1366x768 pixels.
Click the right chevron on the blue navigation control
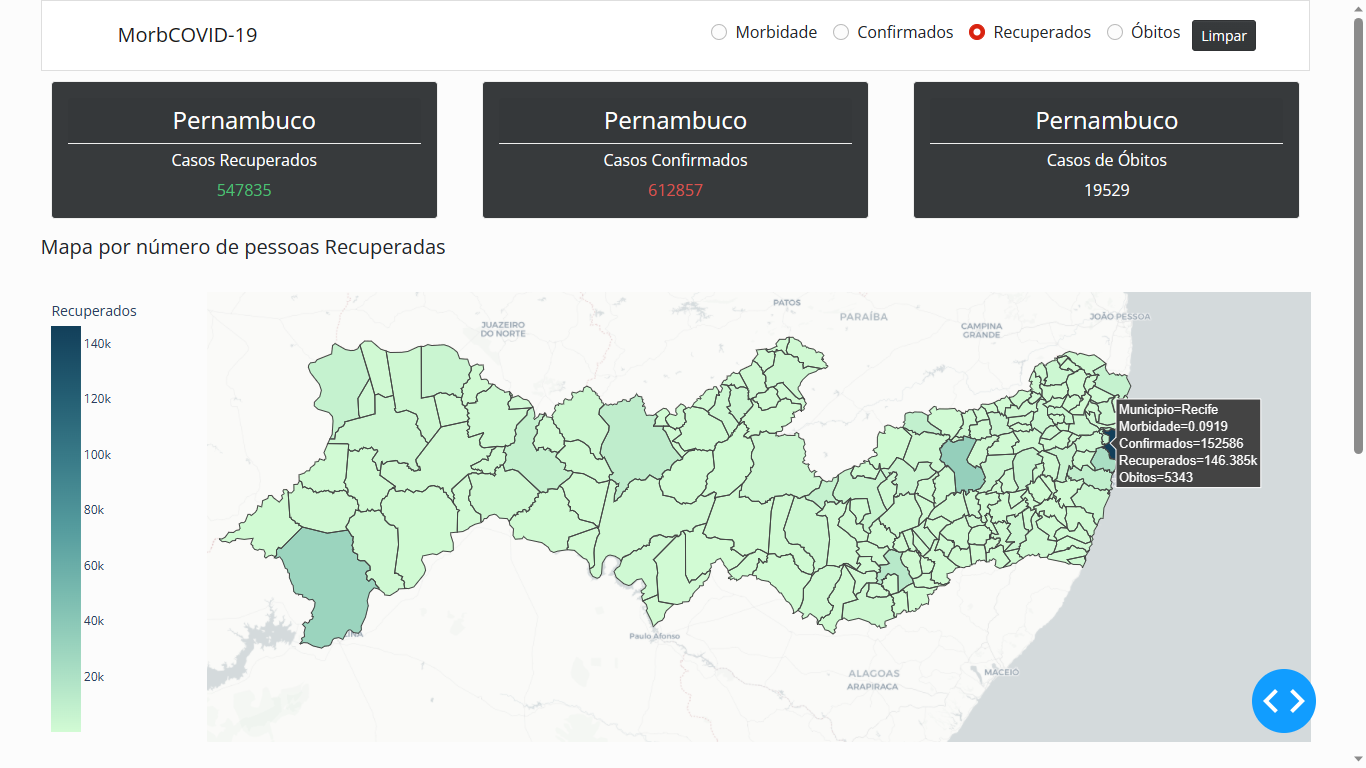point(1295,701)
